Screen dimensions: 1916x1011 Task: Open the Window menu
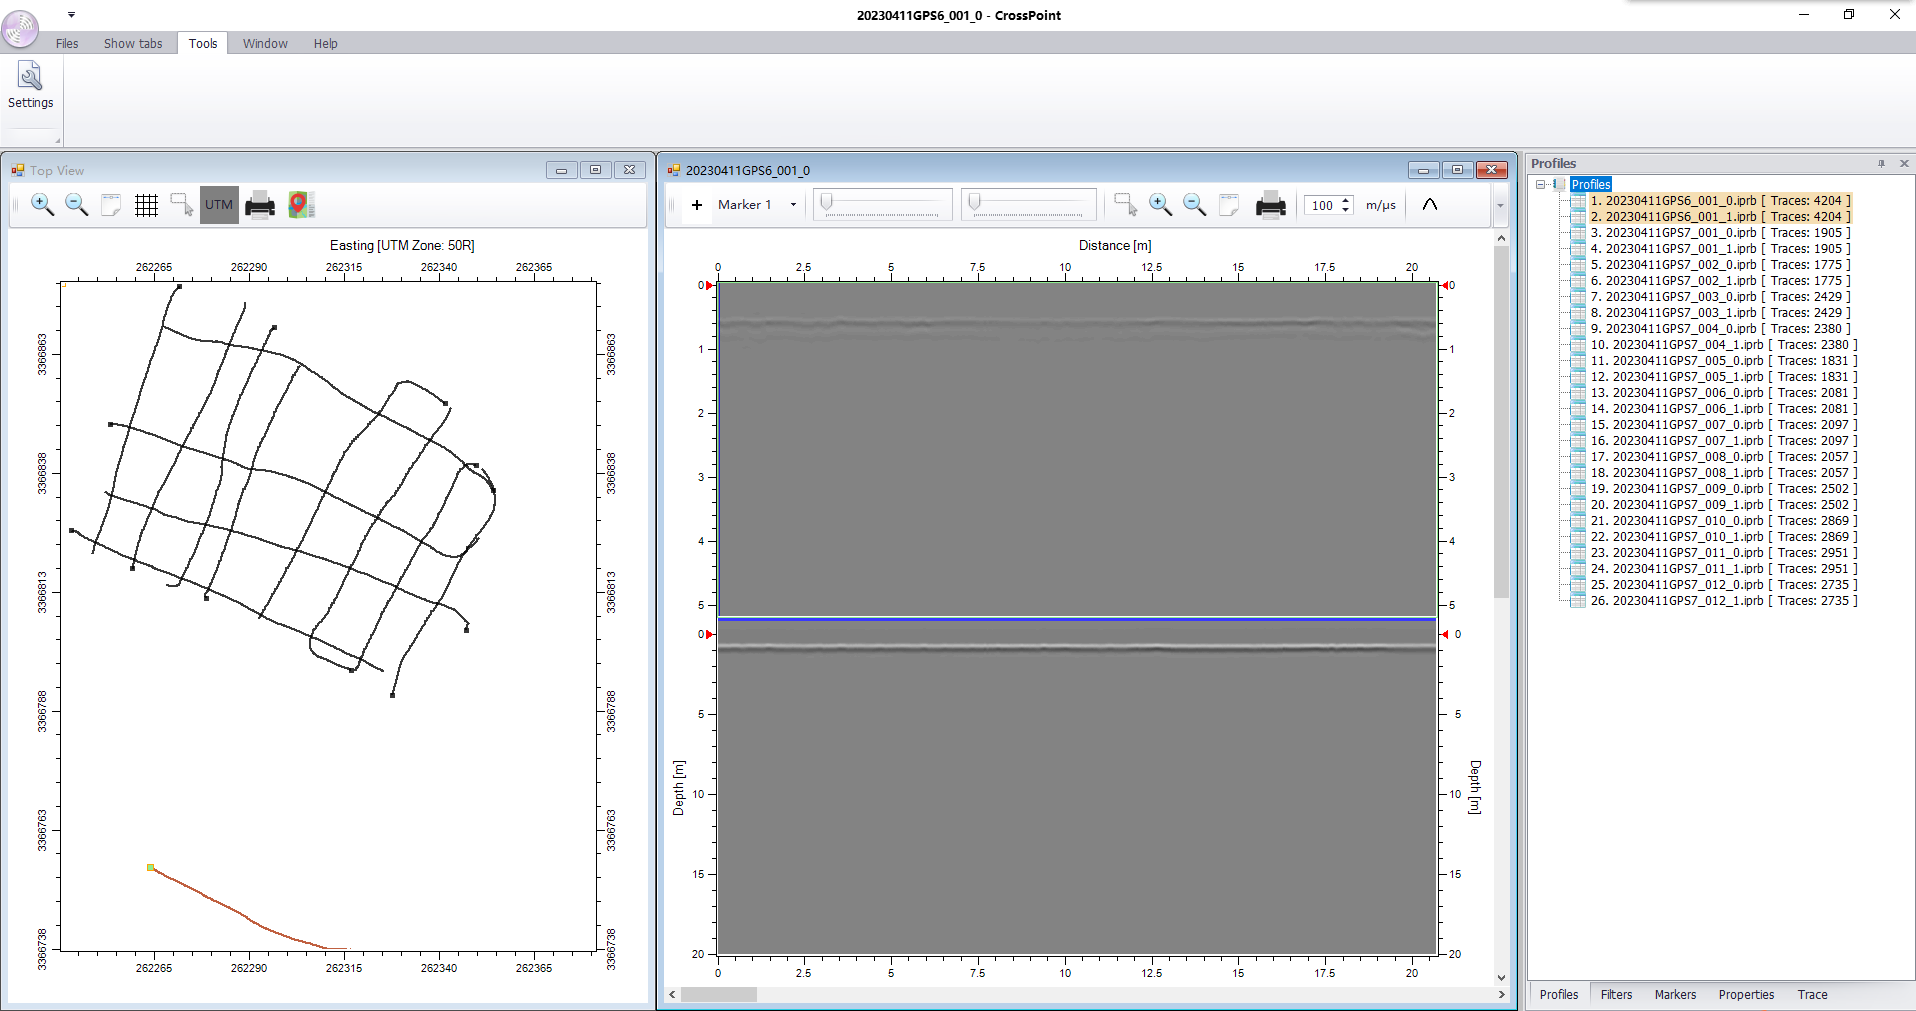(265, 43)
